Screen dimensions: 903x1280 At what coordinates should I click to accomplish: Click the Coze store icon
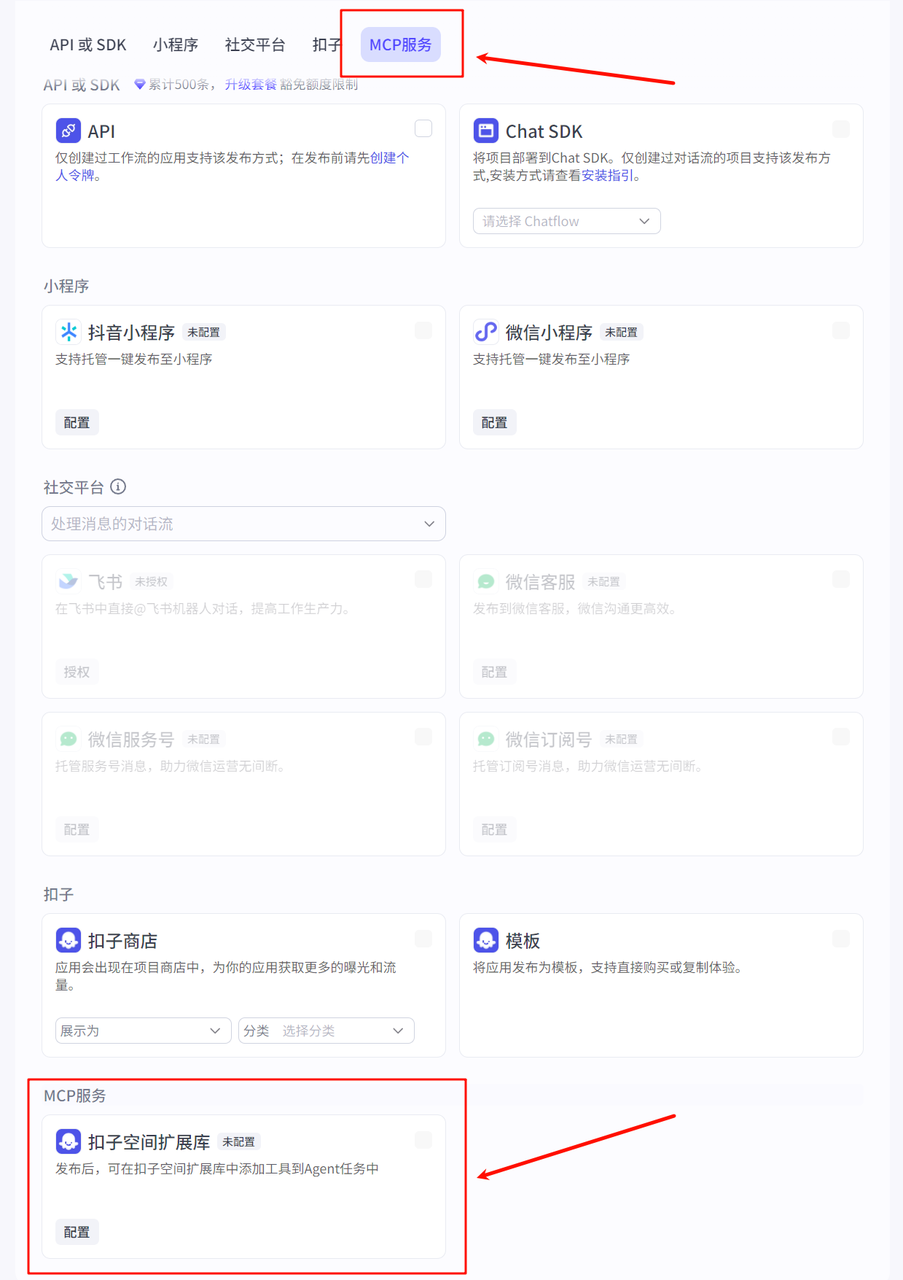point(68,940)
